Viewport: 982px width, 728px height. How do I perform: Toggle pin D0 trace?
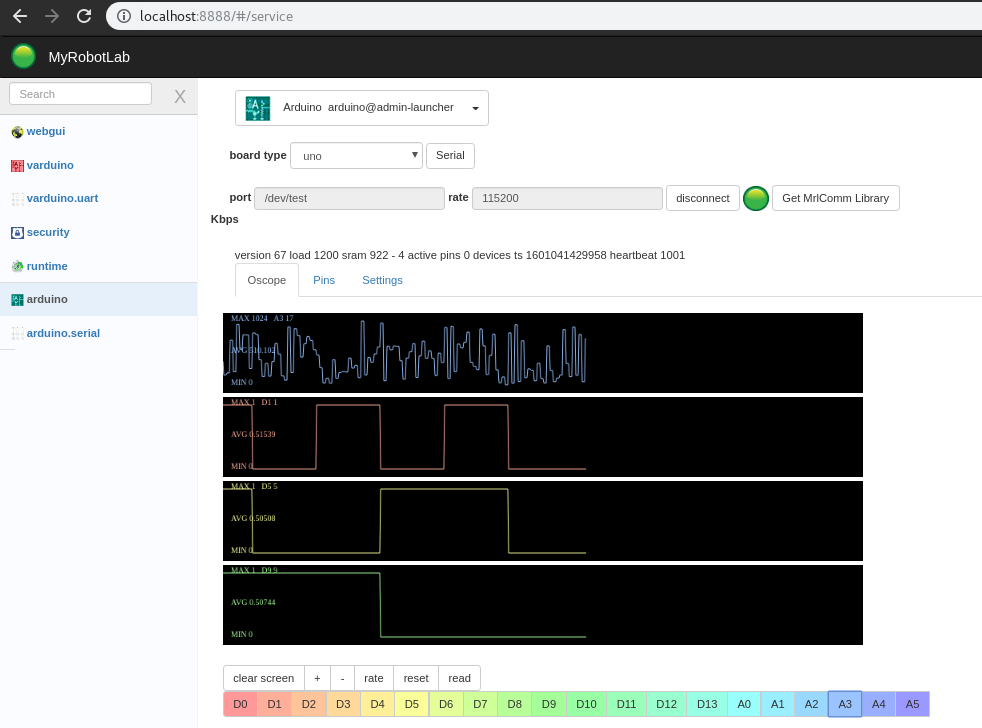240,704
